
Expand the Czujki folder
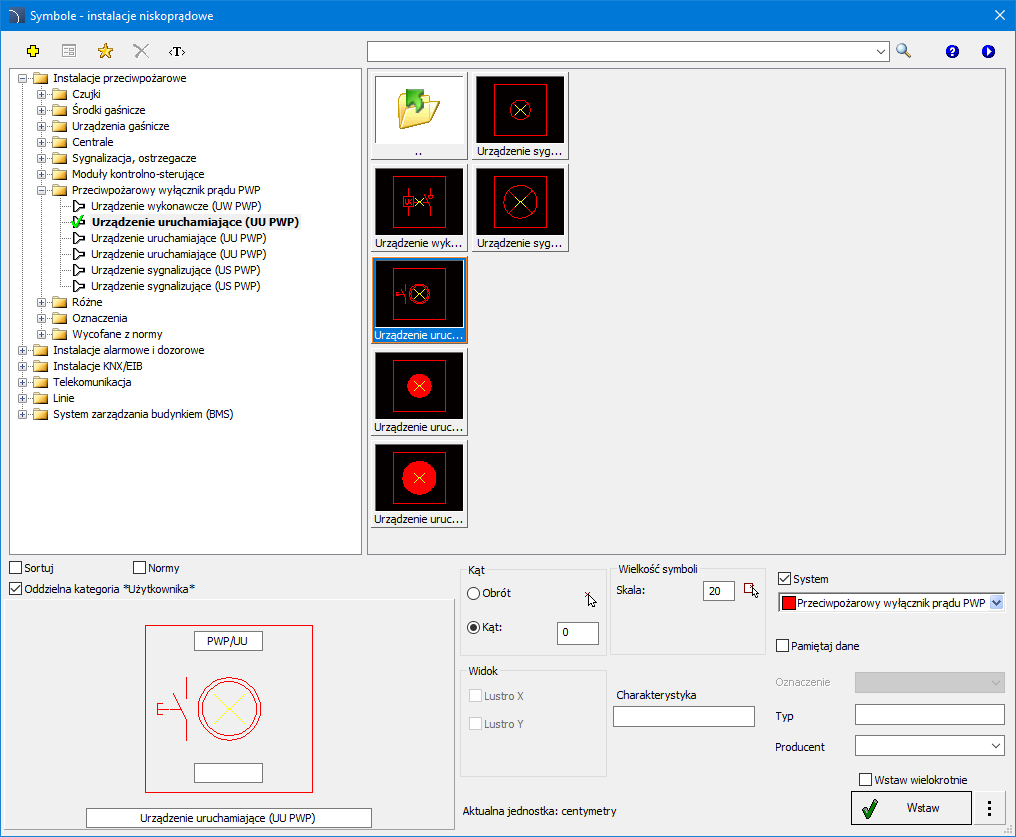click(41, 94)
